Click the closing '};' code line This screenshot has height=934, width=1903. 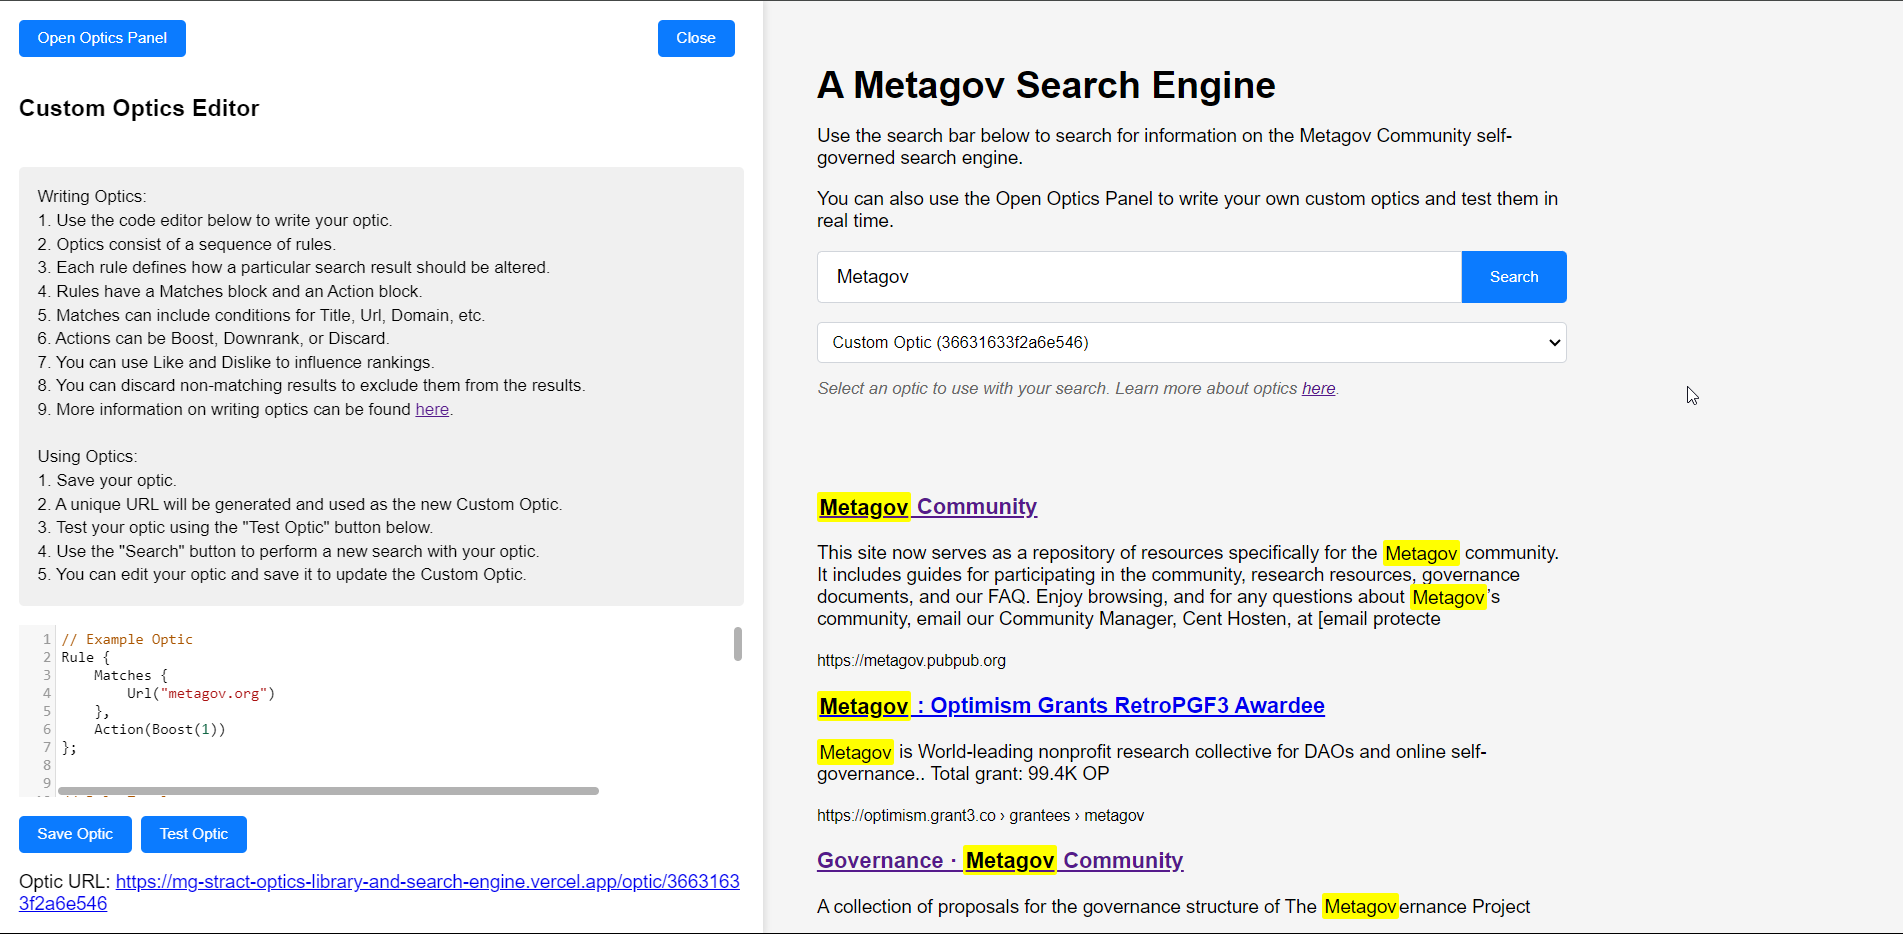tap(69, 747)
